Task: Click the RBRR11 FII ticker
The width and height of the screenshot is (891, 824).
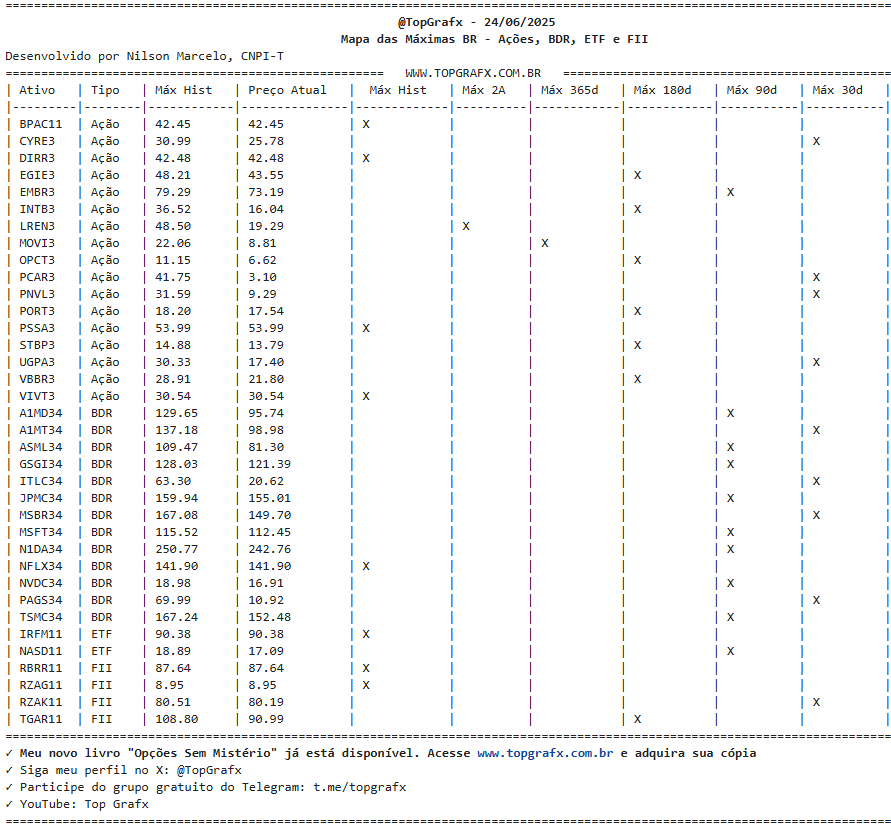Action: [40, 668]
